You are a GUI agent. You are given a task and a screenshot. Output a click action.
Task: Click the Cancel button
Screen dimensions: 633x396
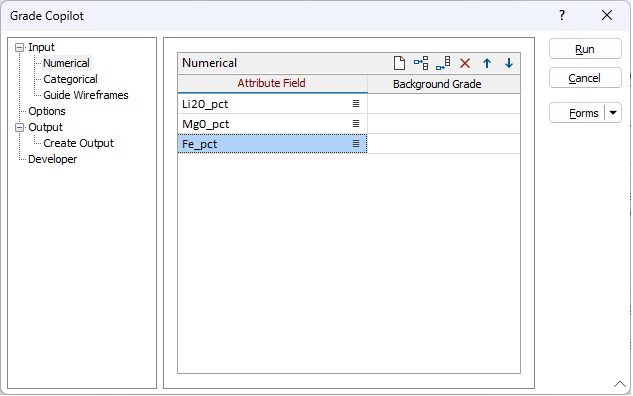pyautogui.click(x=585, y=78)
